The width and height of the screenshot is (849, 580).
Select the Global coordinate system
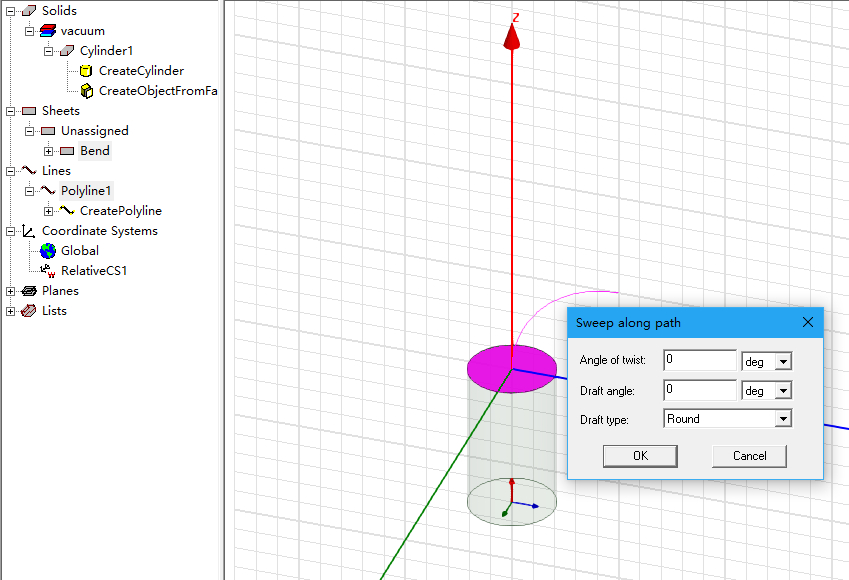click(x=80, y=251)
